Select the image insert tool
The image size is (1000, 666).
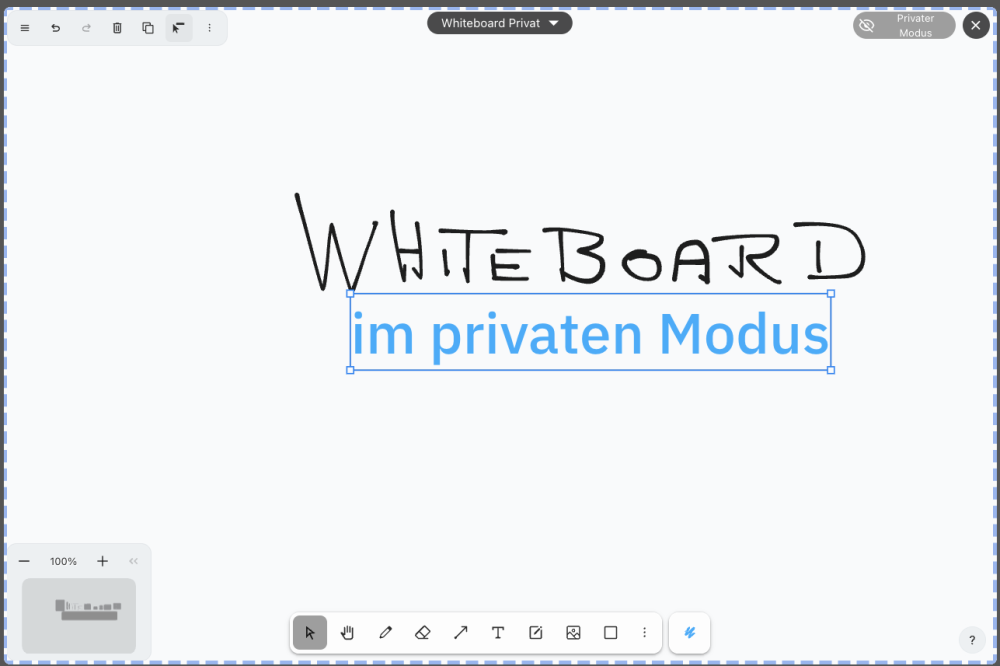click(x=573, y=633)
